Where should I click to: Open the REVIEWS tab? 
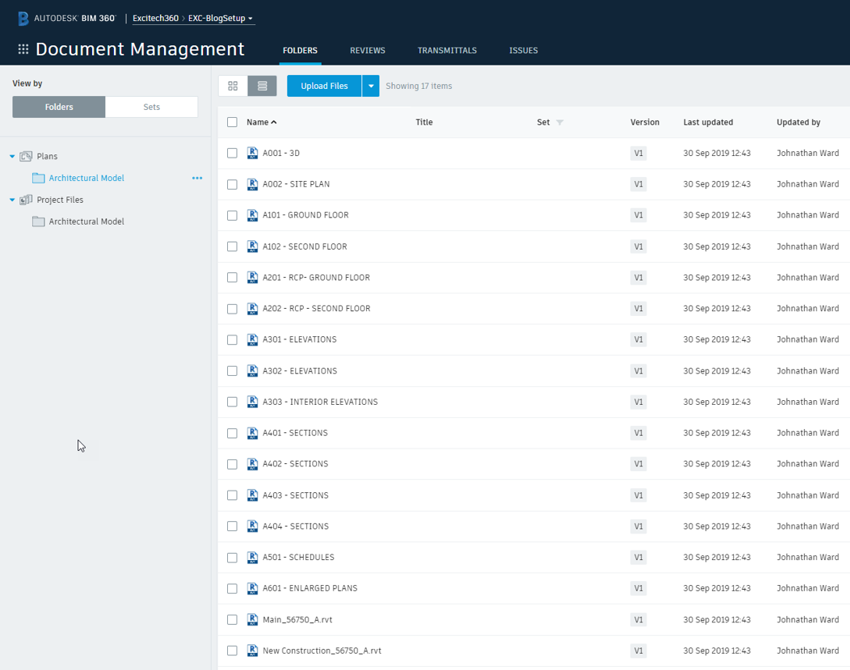[x=368, y=50]
